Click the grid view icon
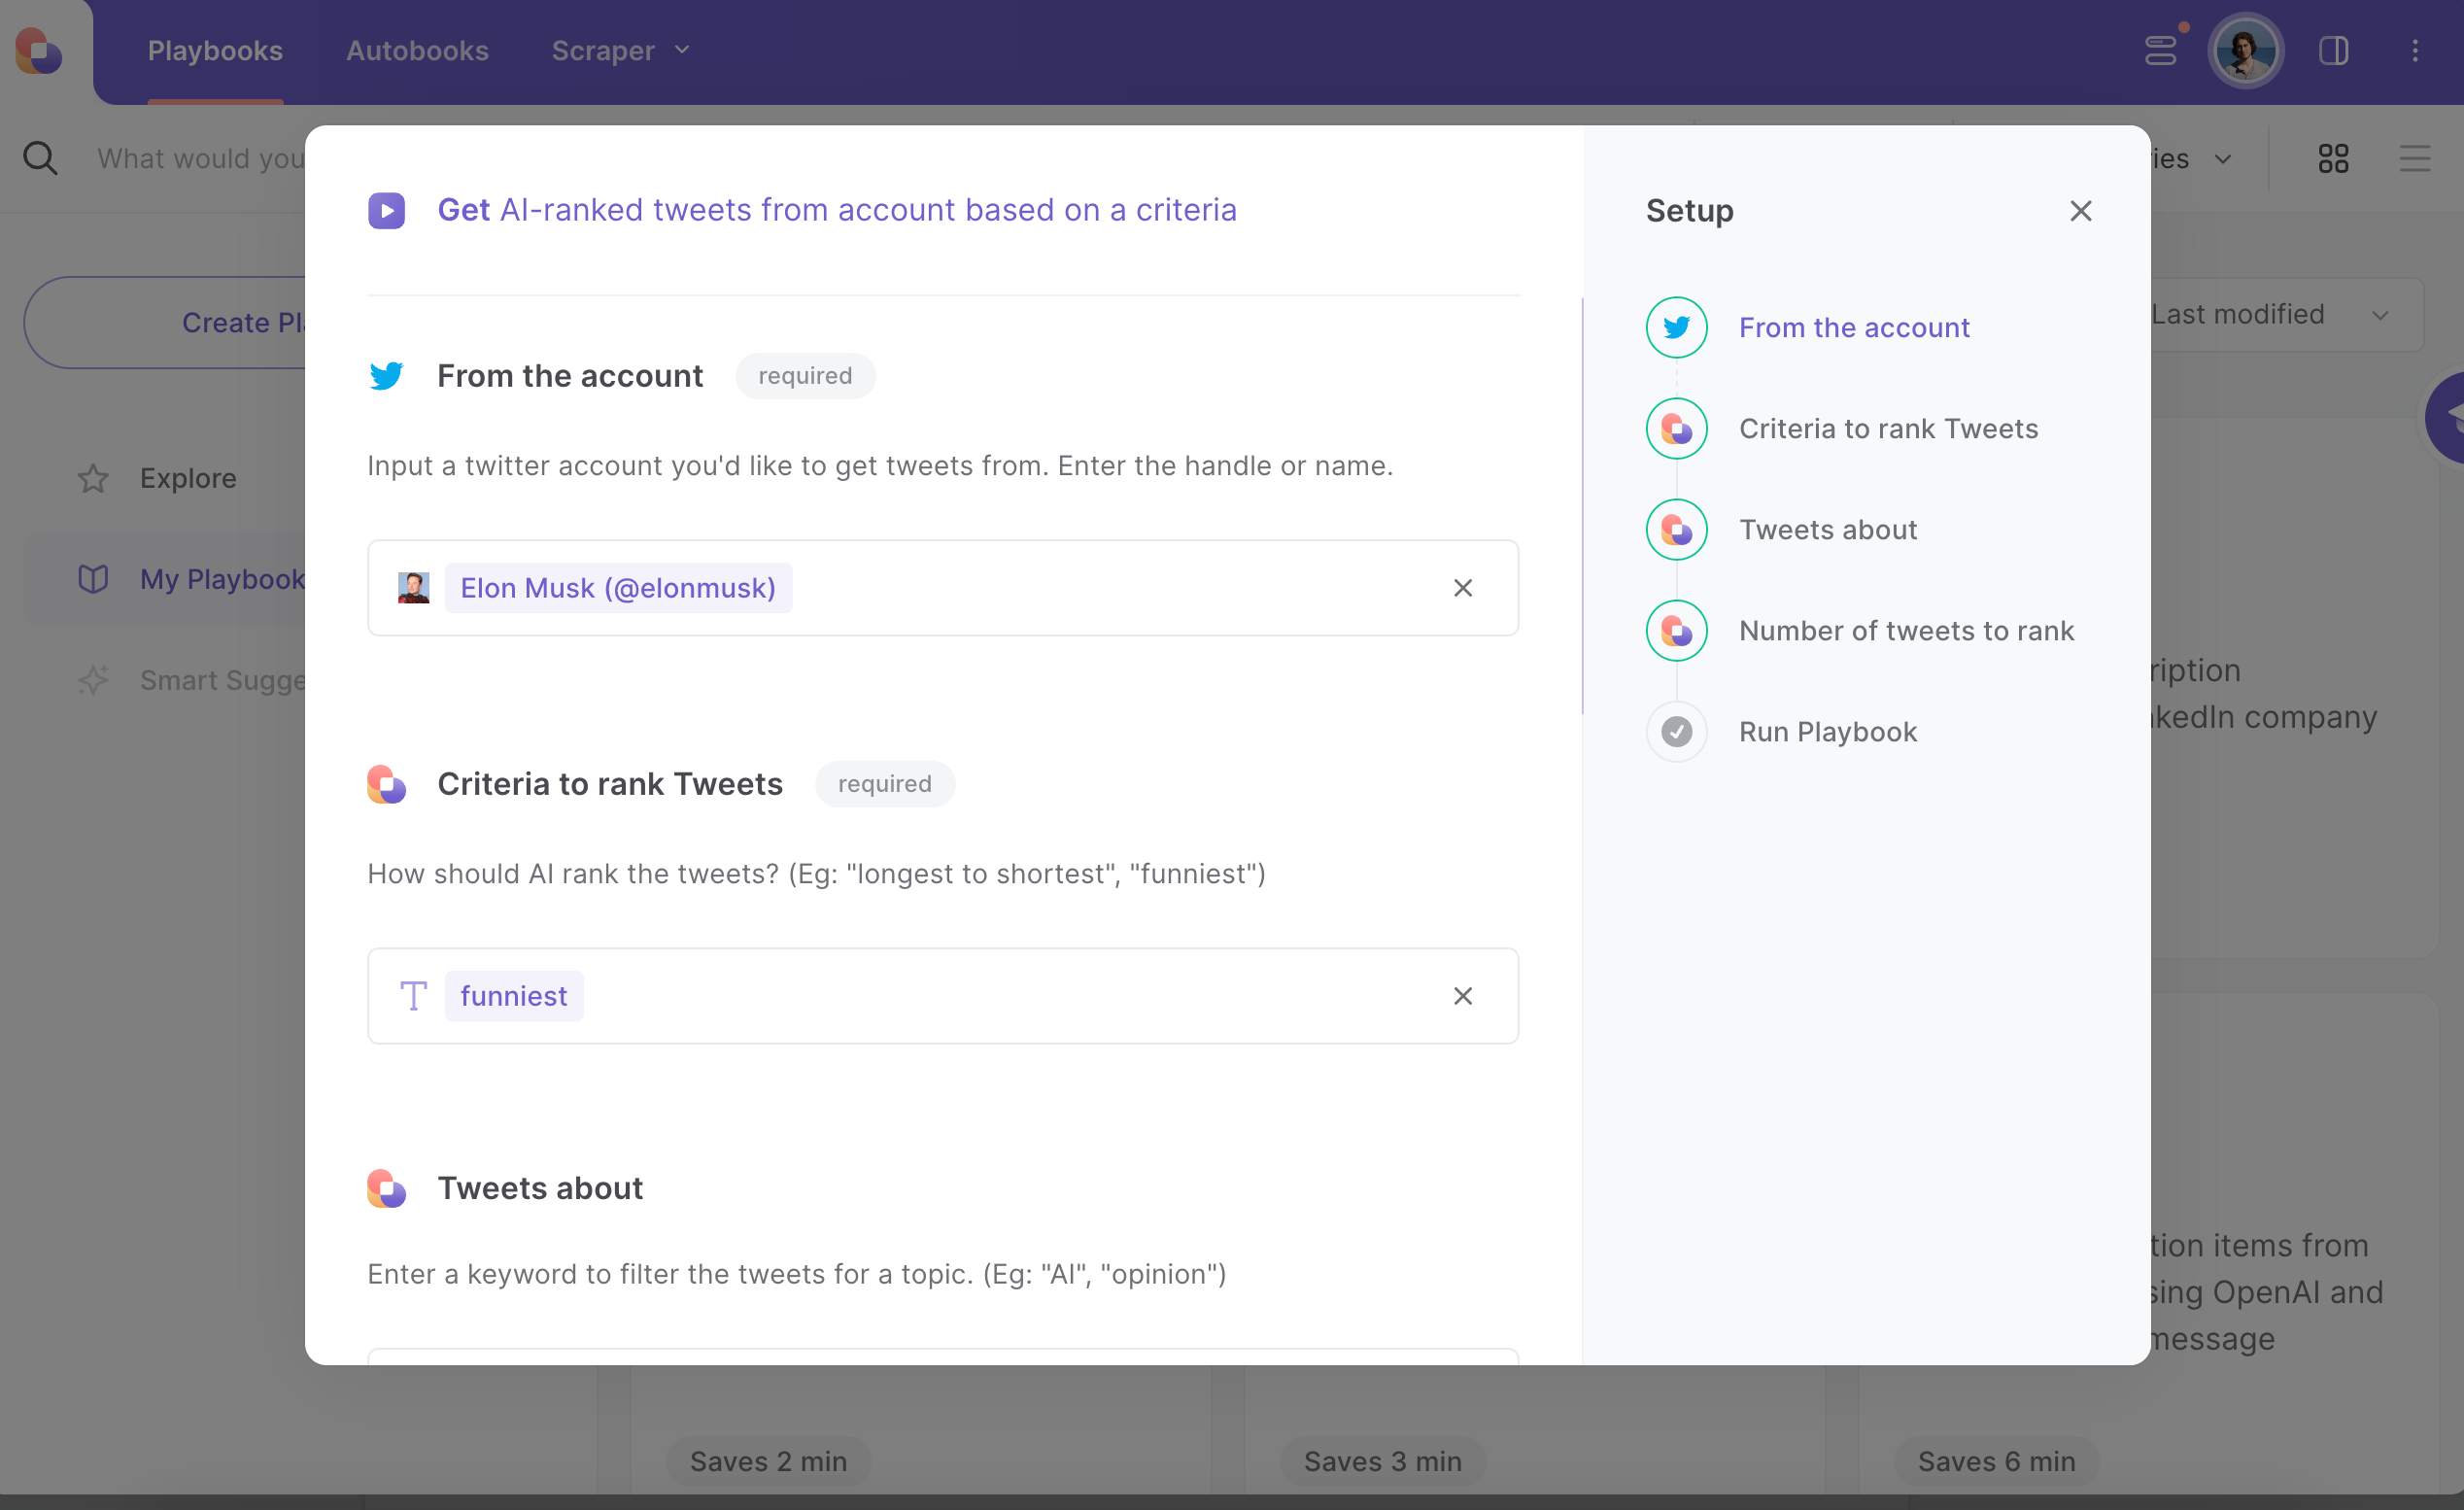 coord(2333,158)
